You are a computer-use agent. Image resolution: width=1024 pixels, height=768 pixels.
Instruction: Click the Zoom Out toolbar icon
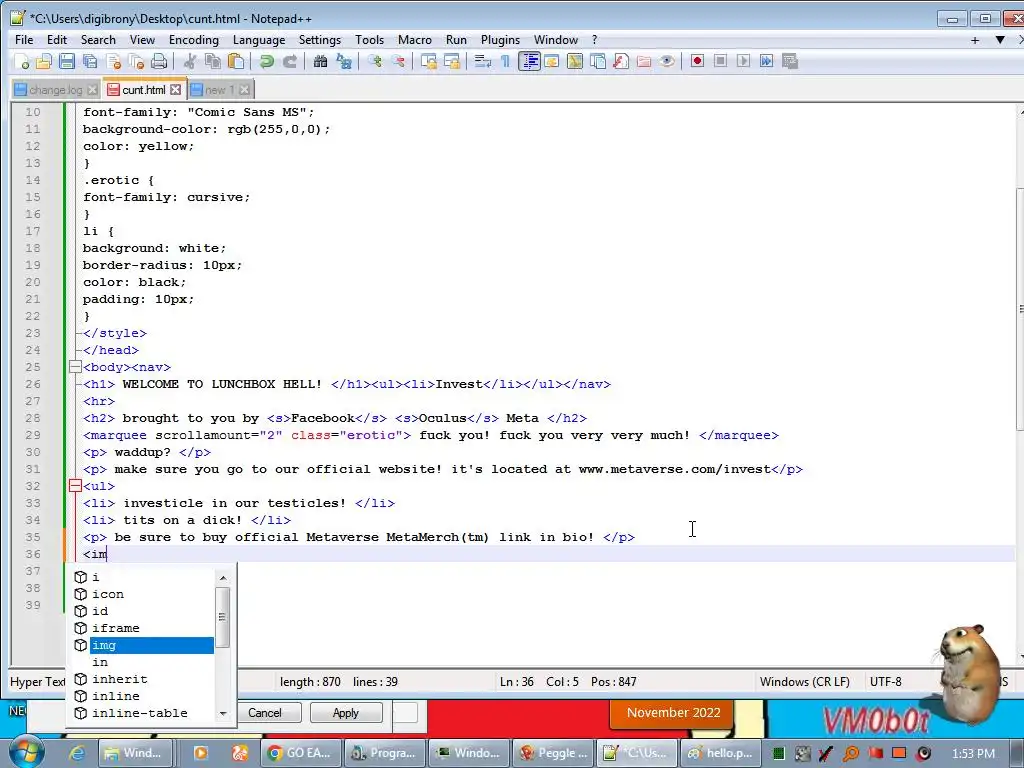[398, 61]
